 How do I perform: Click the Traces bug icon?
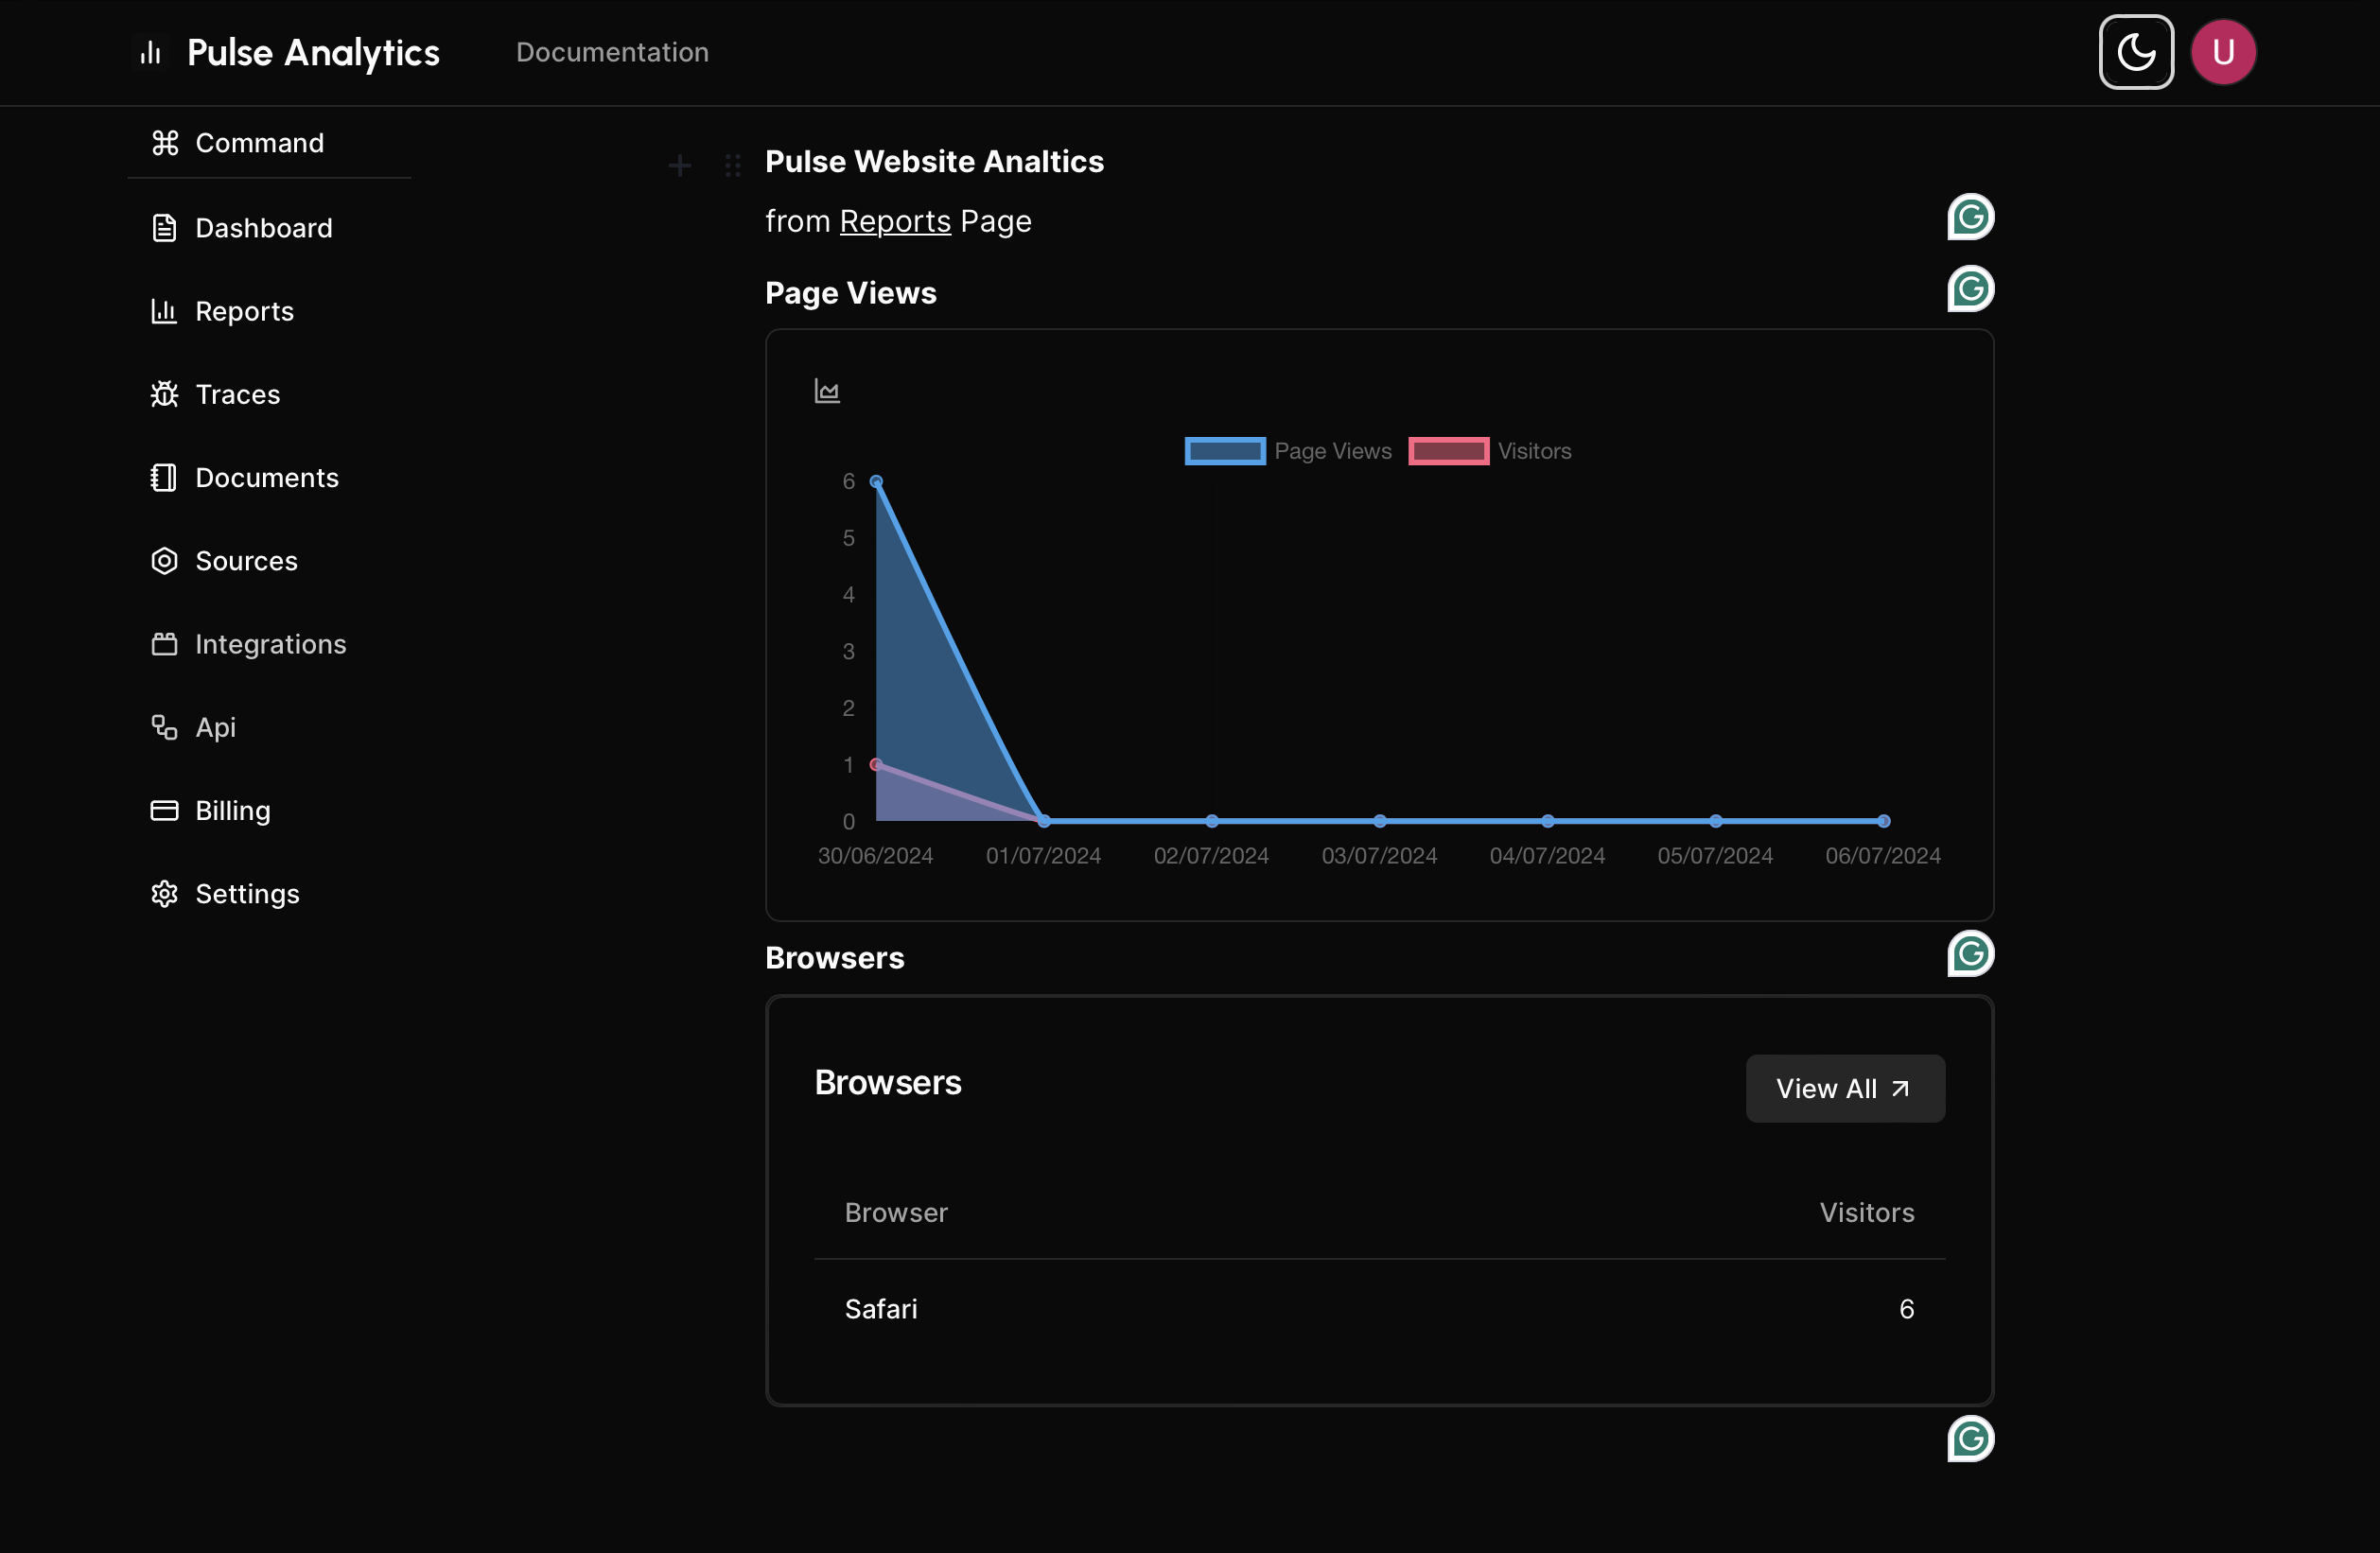[164, 394]
